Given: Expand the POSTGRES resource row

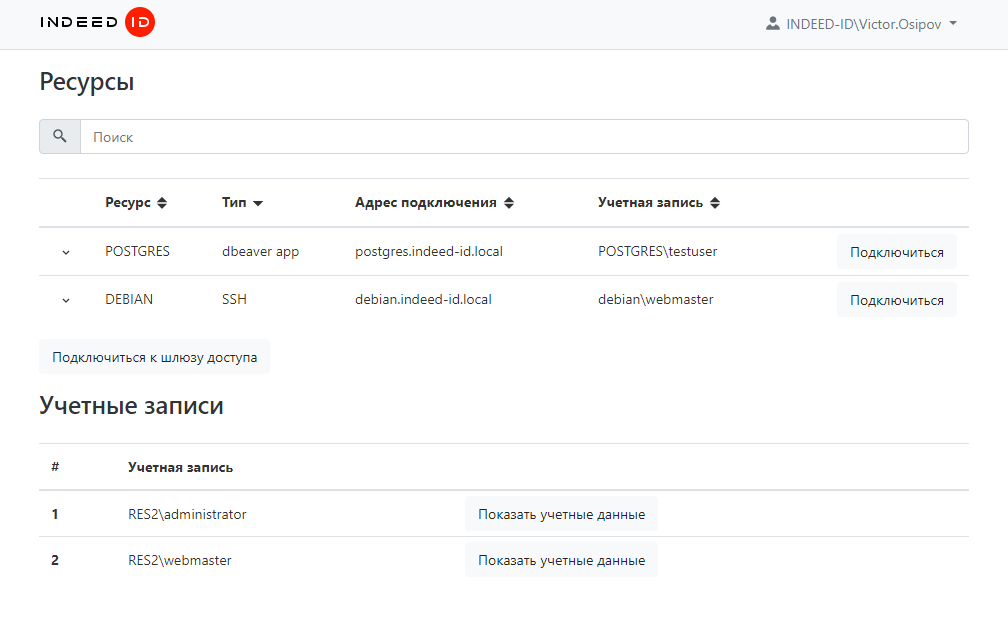Looking at the screenshot, I should [66, 252].
